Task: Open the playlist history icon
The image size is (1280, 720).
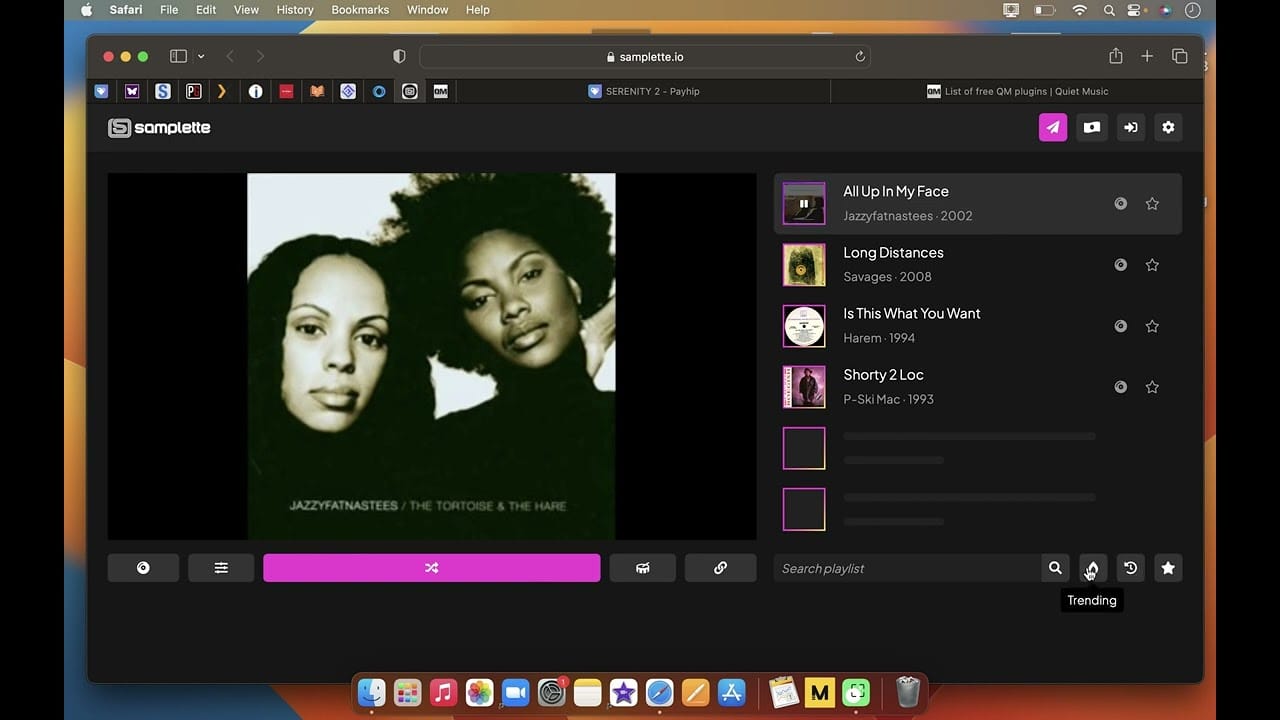Action: 1130,568
